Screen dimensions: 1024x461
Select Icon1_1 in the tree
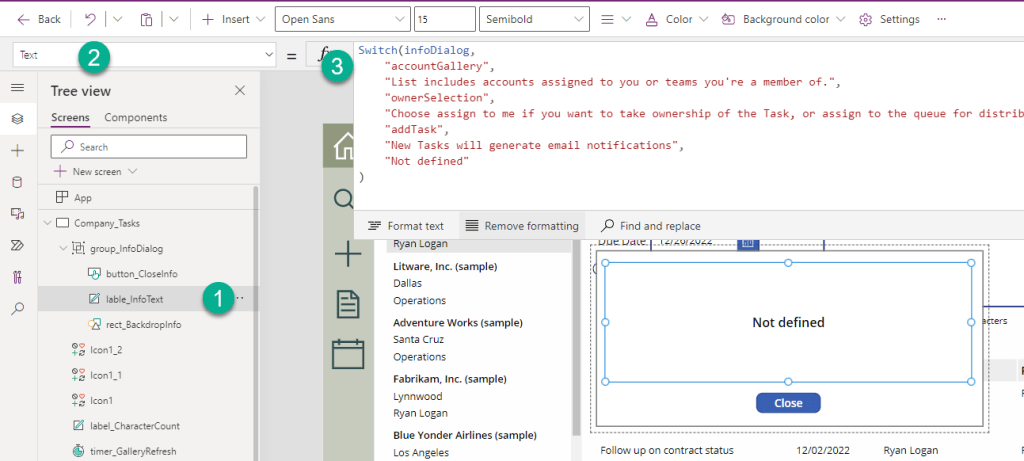pyautogui.click(x=106, y=375)
